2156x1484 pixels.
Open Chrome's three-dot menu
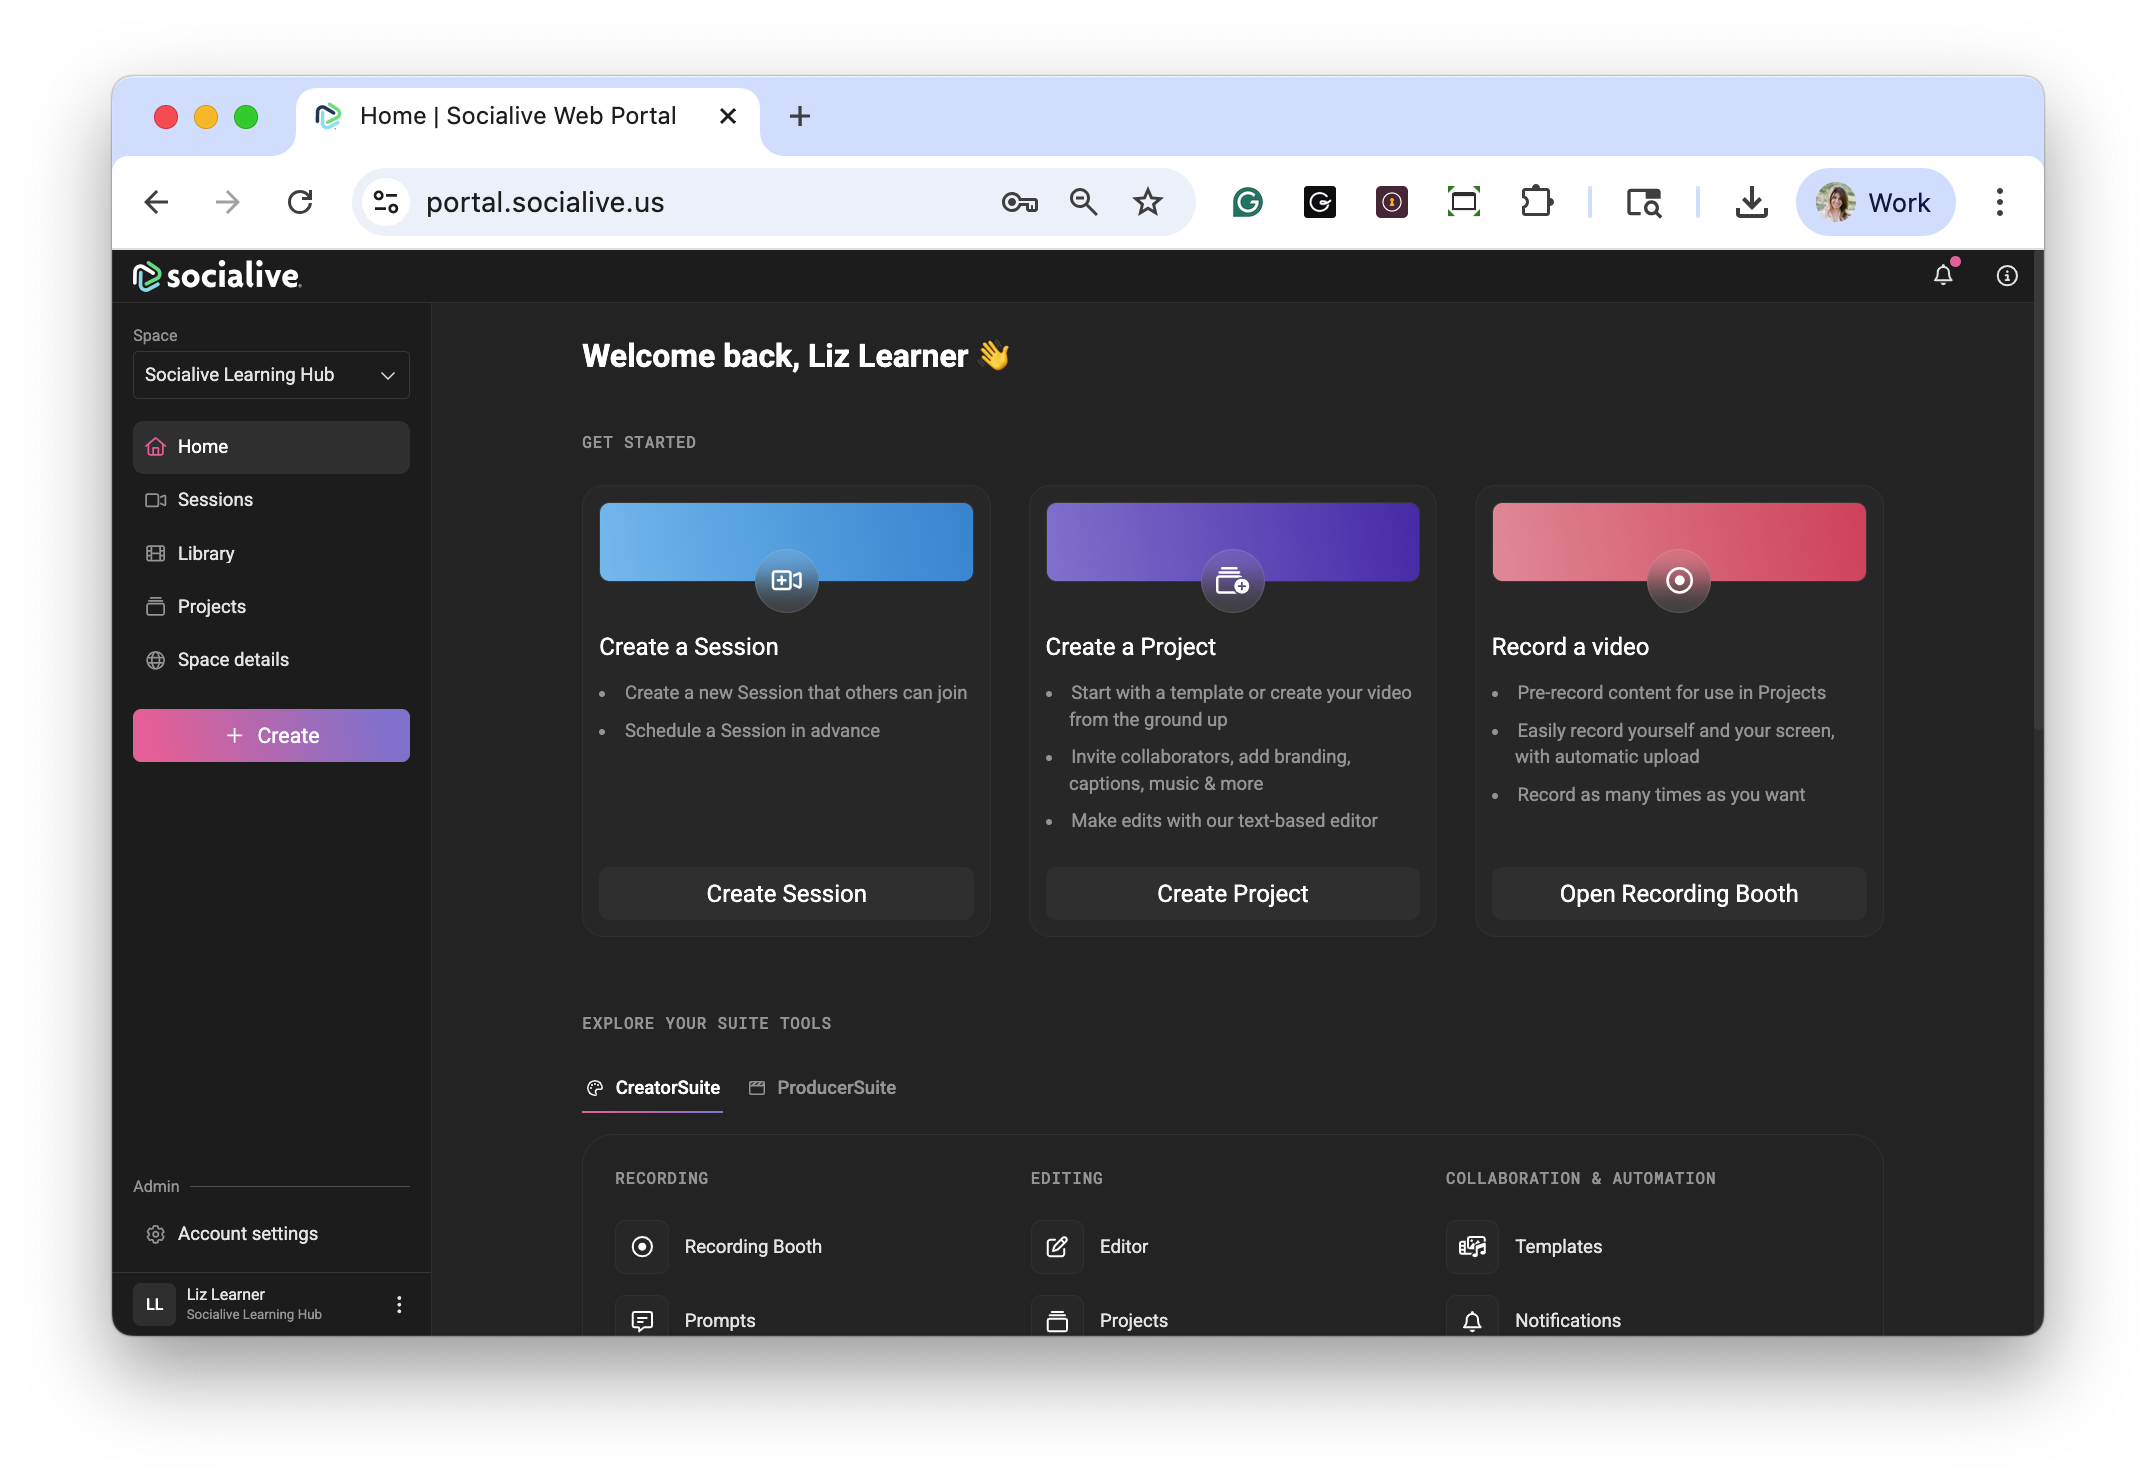coord(1999,202)
